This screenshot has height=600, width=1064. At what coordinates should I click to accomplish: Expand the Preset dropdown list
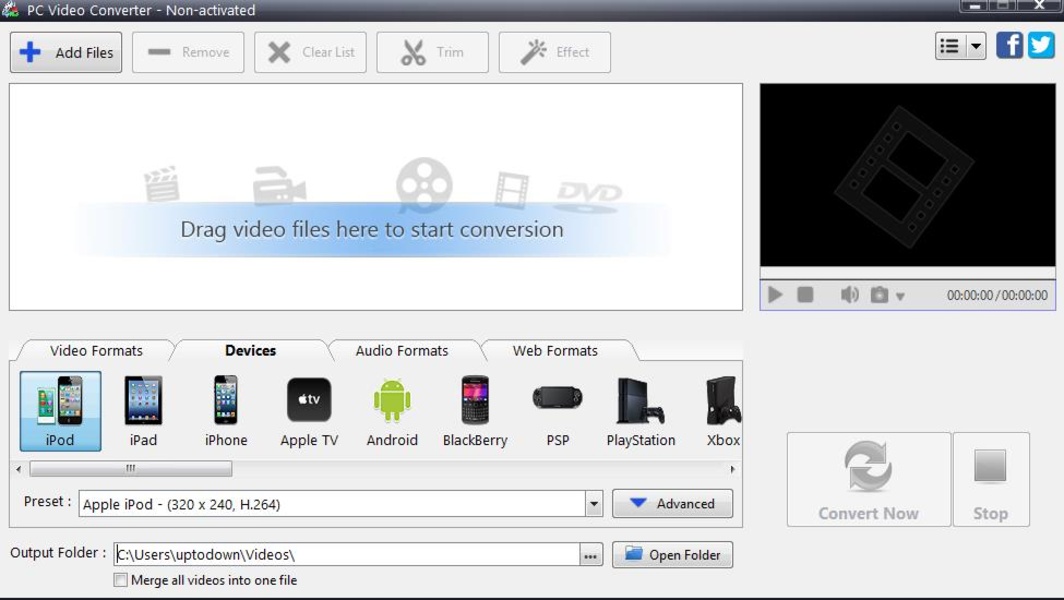tap(594, 504)
